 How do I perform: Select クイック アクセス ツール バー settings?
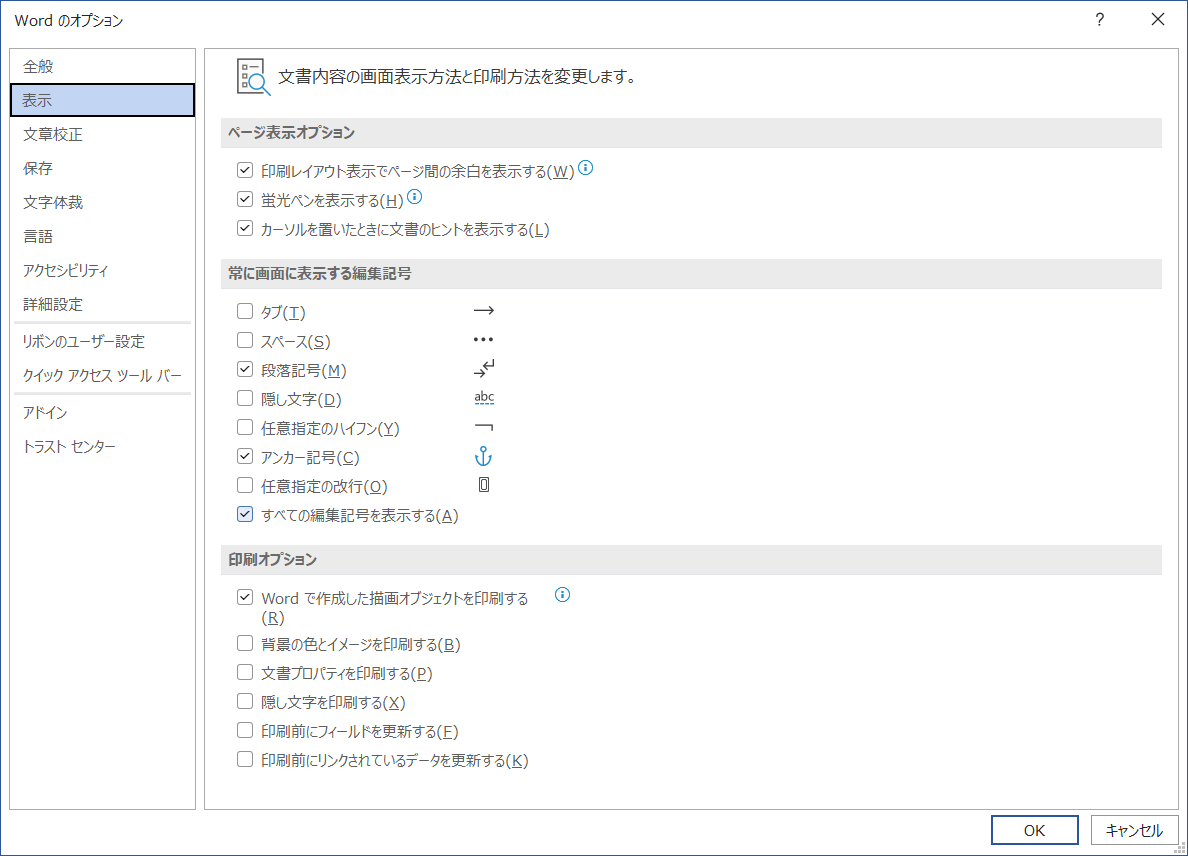[x=102, y=376]
